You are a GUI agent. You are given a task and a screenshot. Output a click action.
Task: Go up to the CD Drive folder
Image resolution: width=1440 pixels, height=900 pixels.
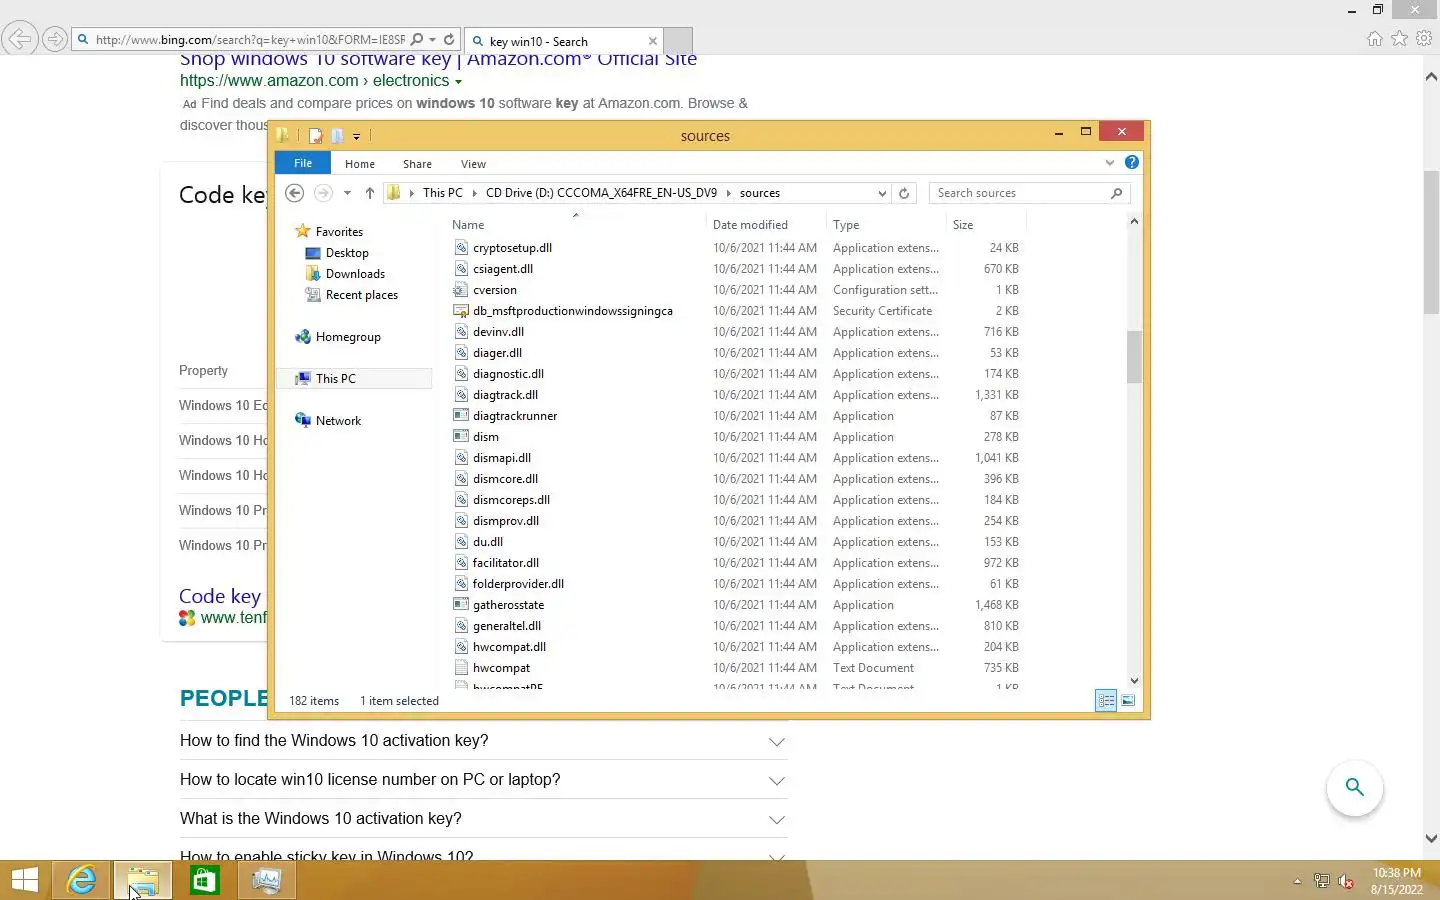click(369, 193)
